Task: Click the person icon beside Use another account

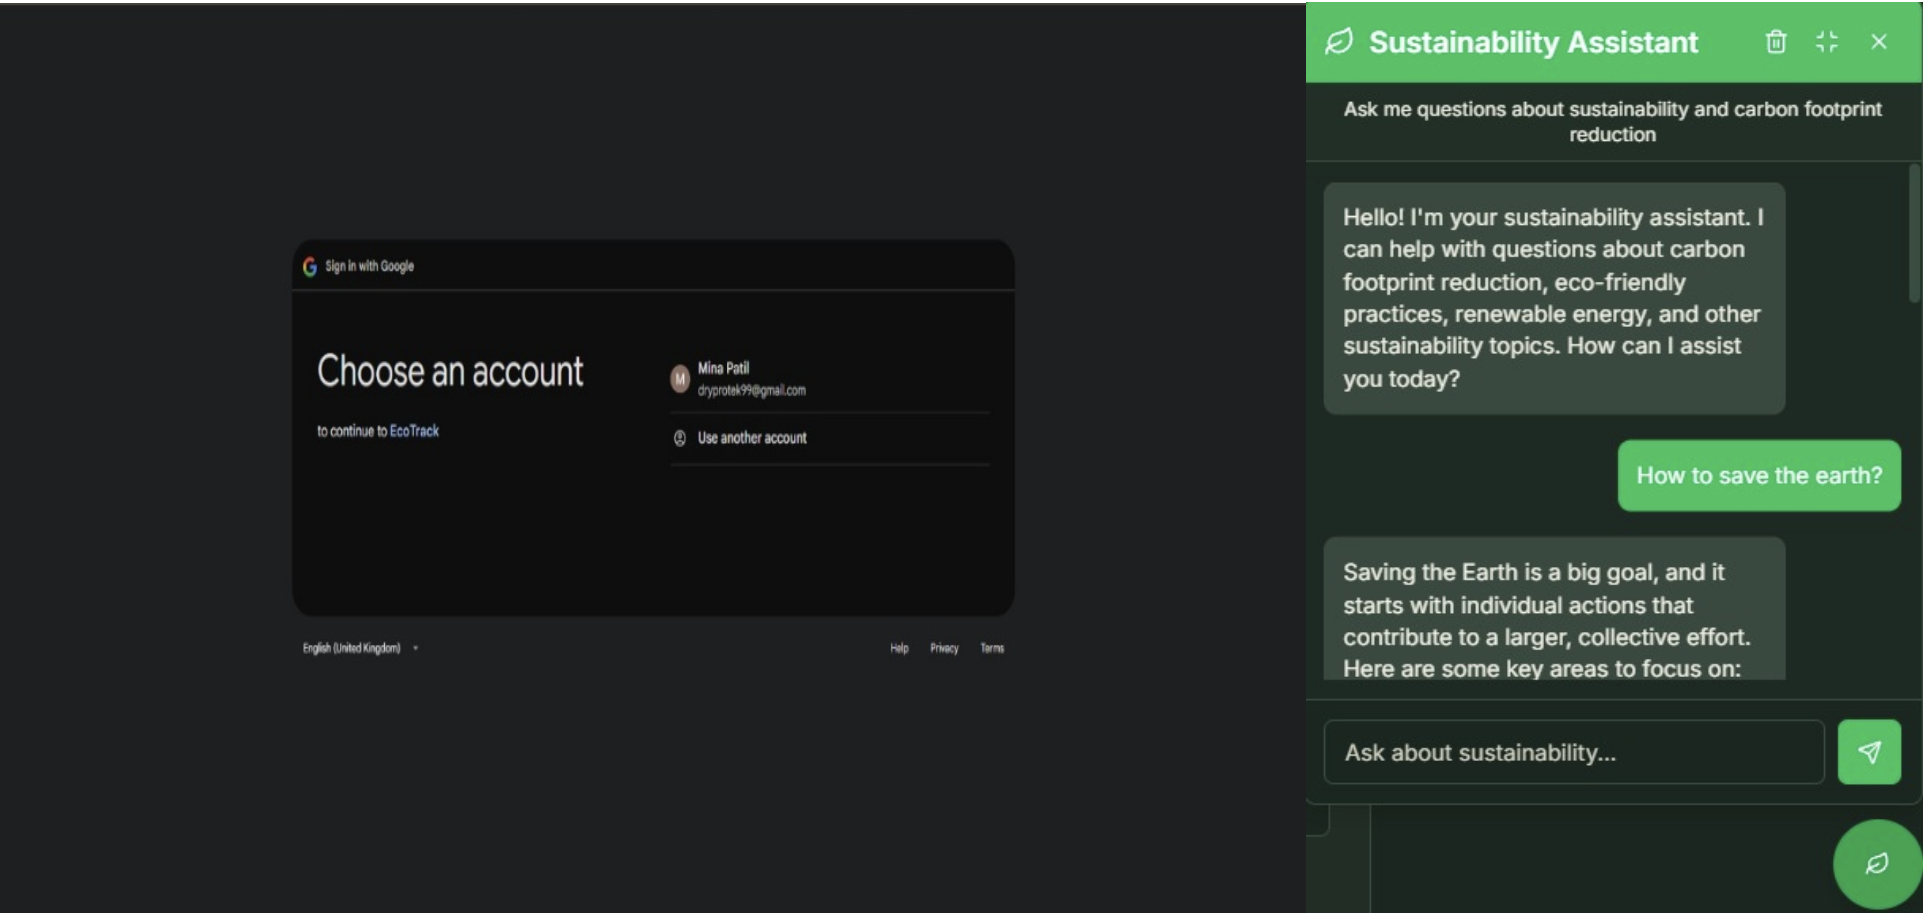Action: tap(680, 437)
